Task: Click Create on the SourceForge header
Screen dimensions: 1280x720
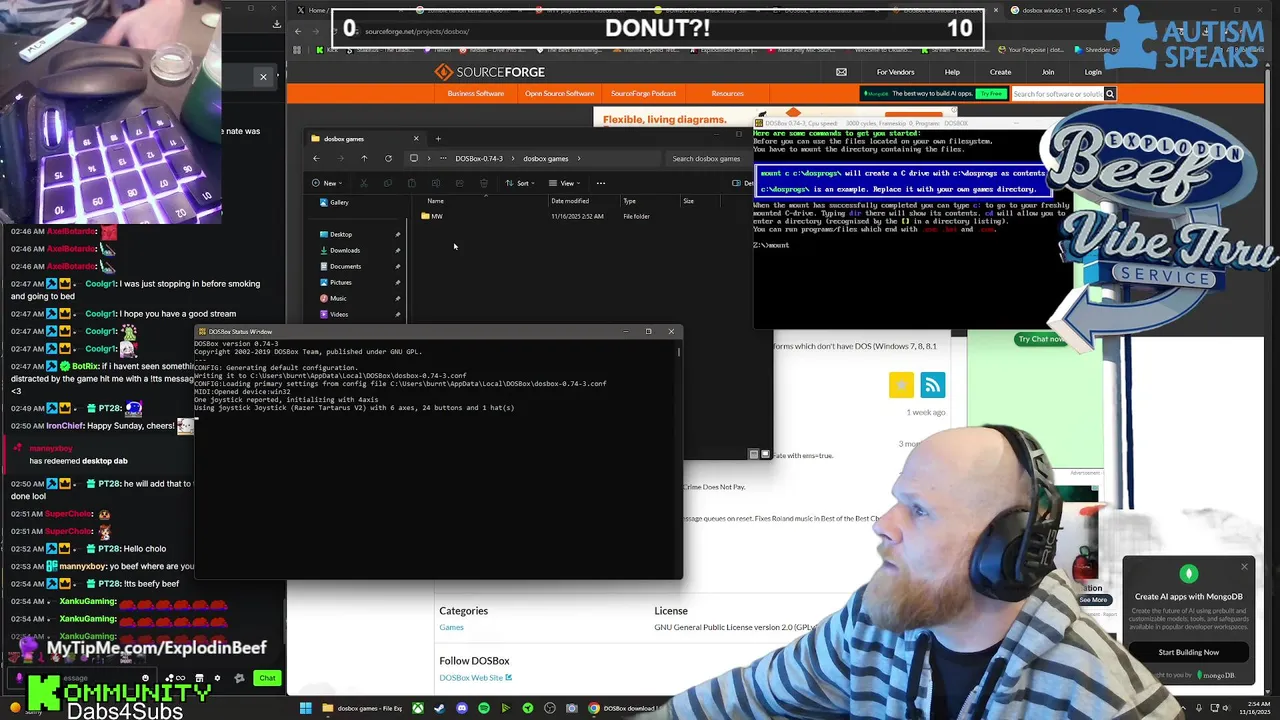Action: 1000,72
